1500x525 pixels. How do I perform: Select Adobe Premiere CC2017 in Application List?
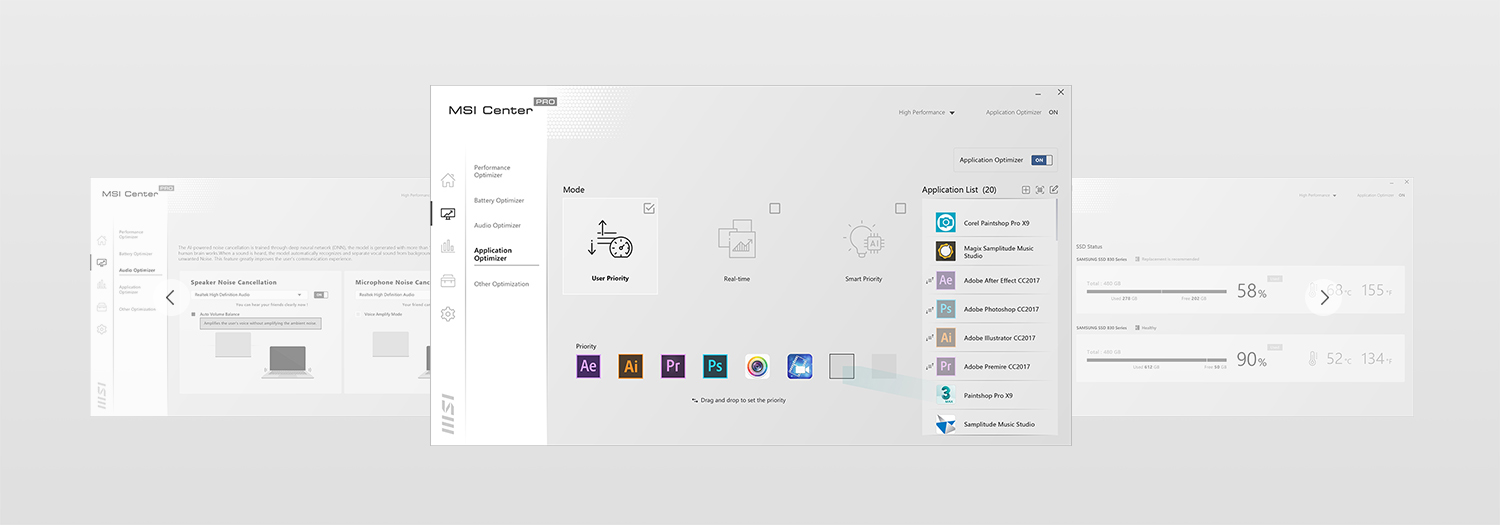pos(988,366)
